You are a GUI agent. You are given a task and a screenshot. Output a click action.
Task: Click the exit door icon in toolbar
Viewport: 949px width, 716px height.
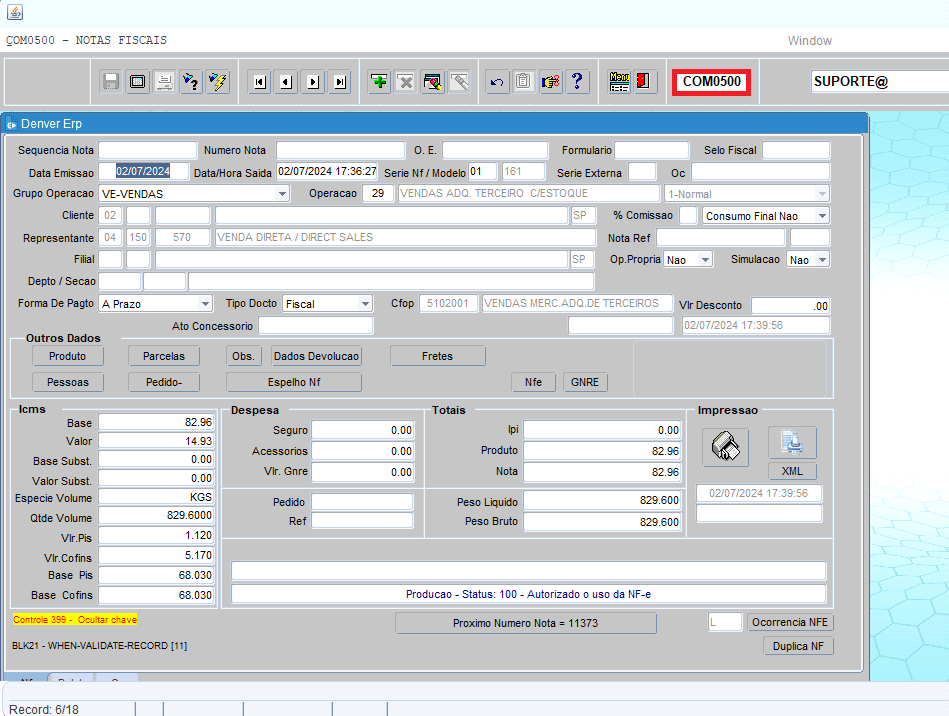(x=645, y=82)
